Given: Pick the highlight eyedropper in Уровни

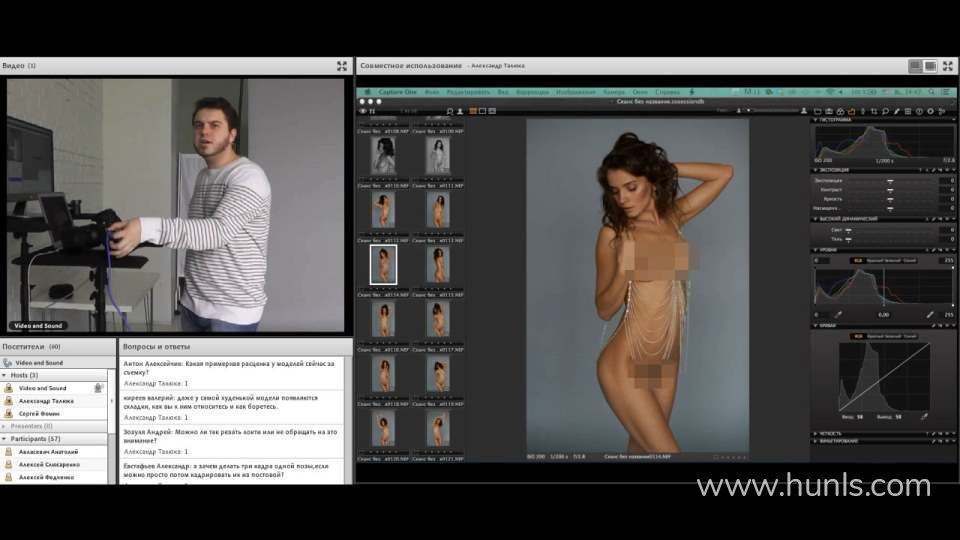Looking at the screenshot, I should pyautogui.click(x=930, y=315).
